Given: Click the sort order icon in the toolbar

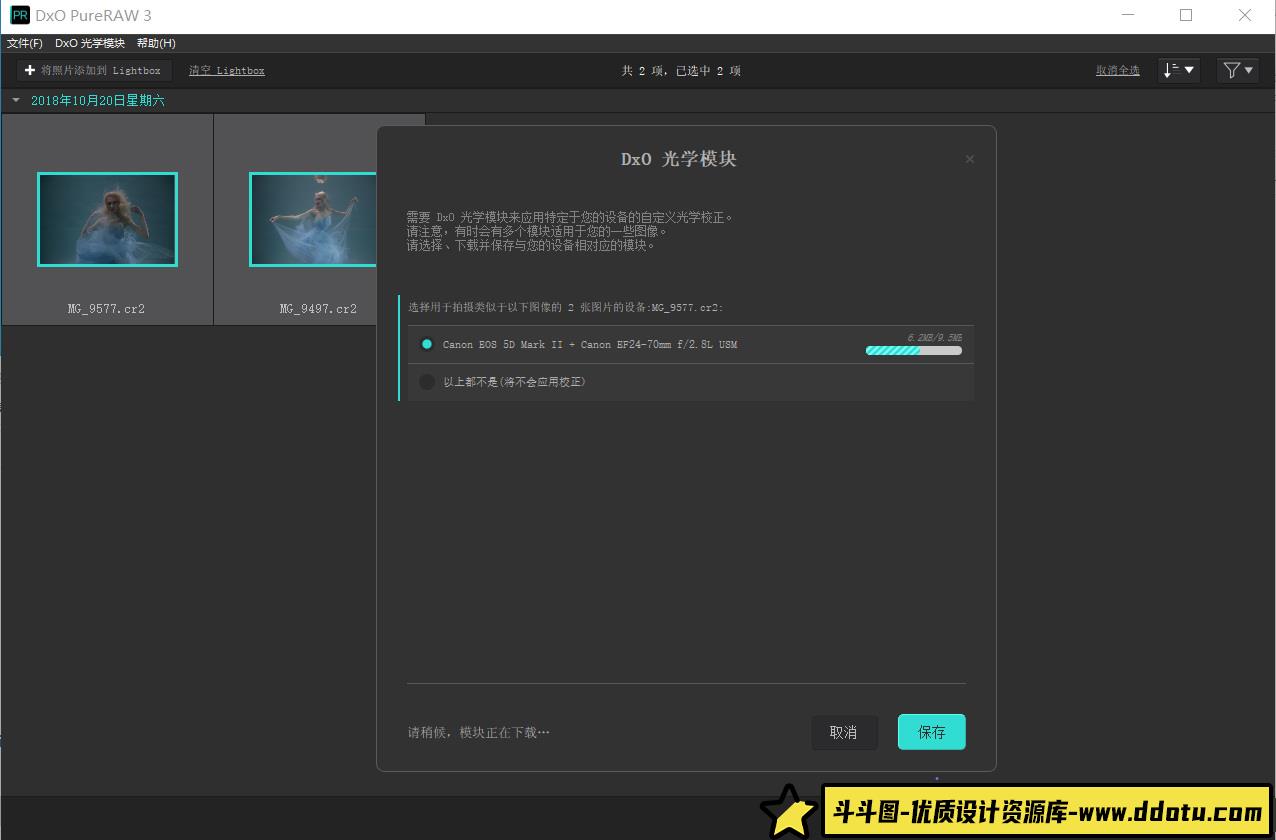Looking at the screenshot, I should tap(1173, 70).
